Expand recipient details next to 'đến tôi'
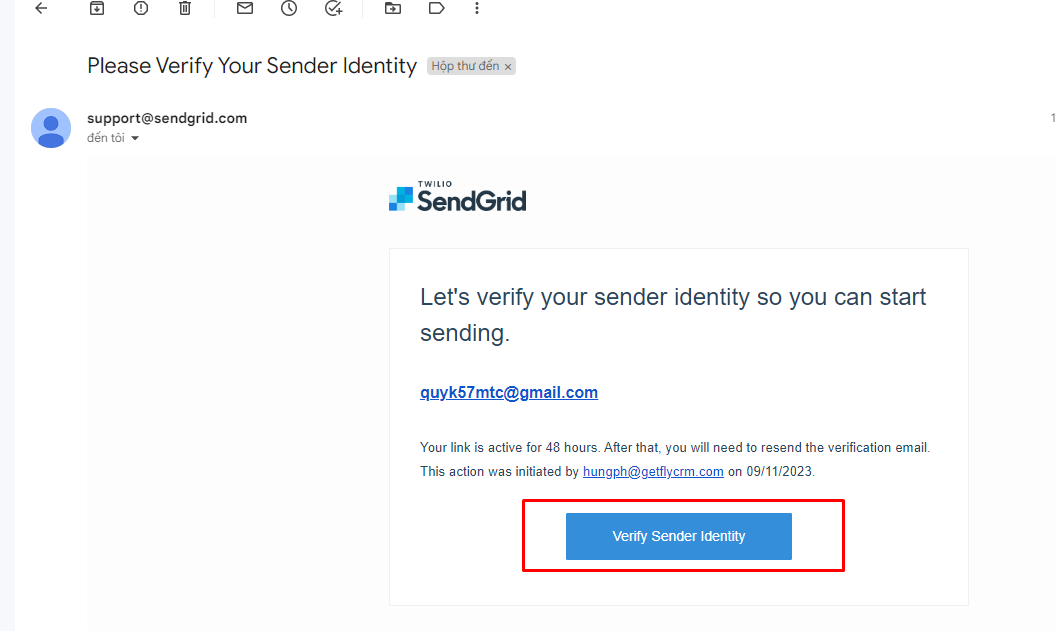The width and height of the screenshot is (1056, 631). tap(135, 138)
